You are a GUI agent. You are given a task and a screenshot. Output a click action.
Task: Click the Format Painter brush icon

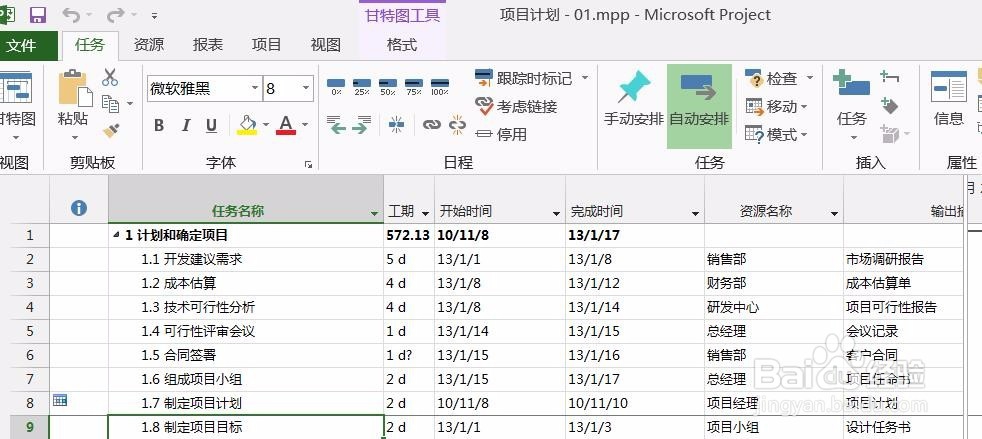(111, 130)
